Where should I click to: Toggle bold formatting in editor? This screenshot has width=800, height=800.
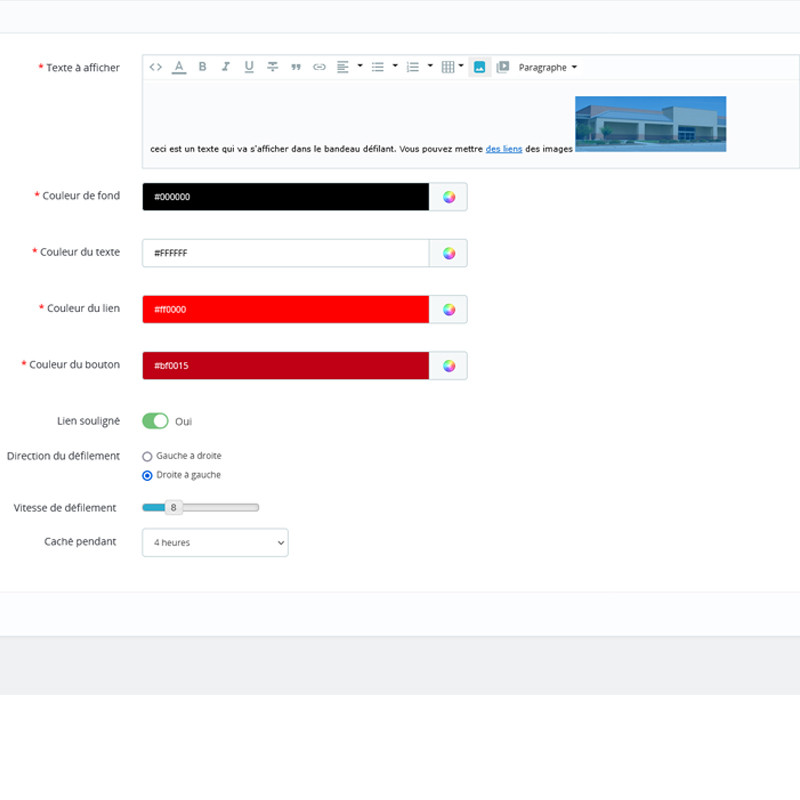(x=202, y=67)
